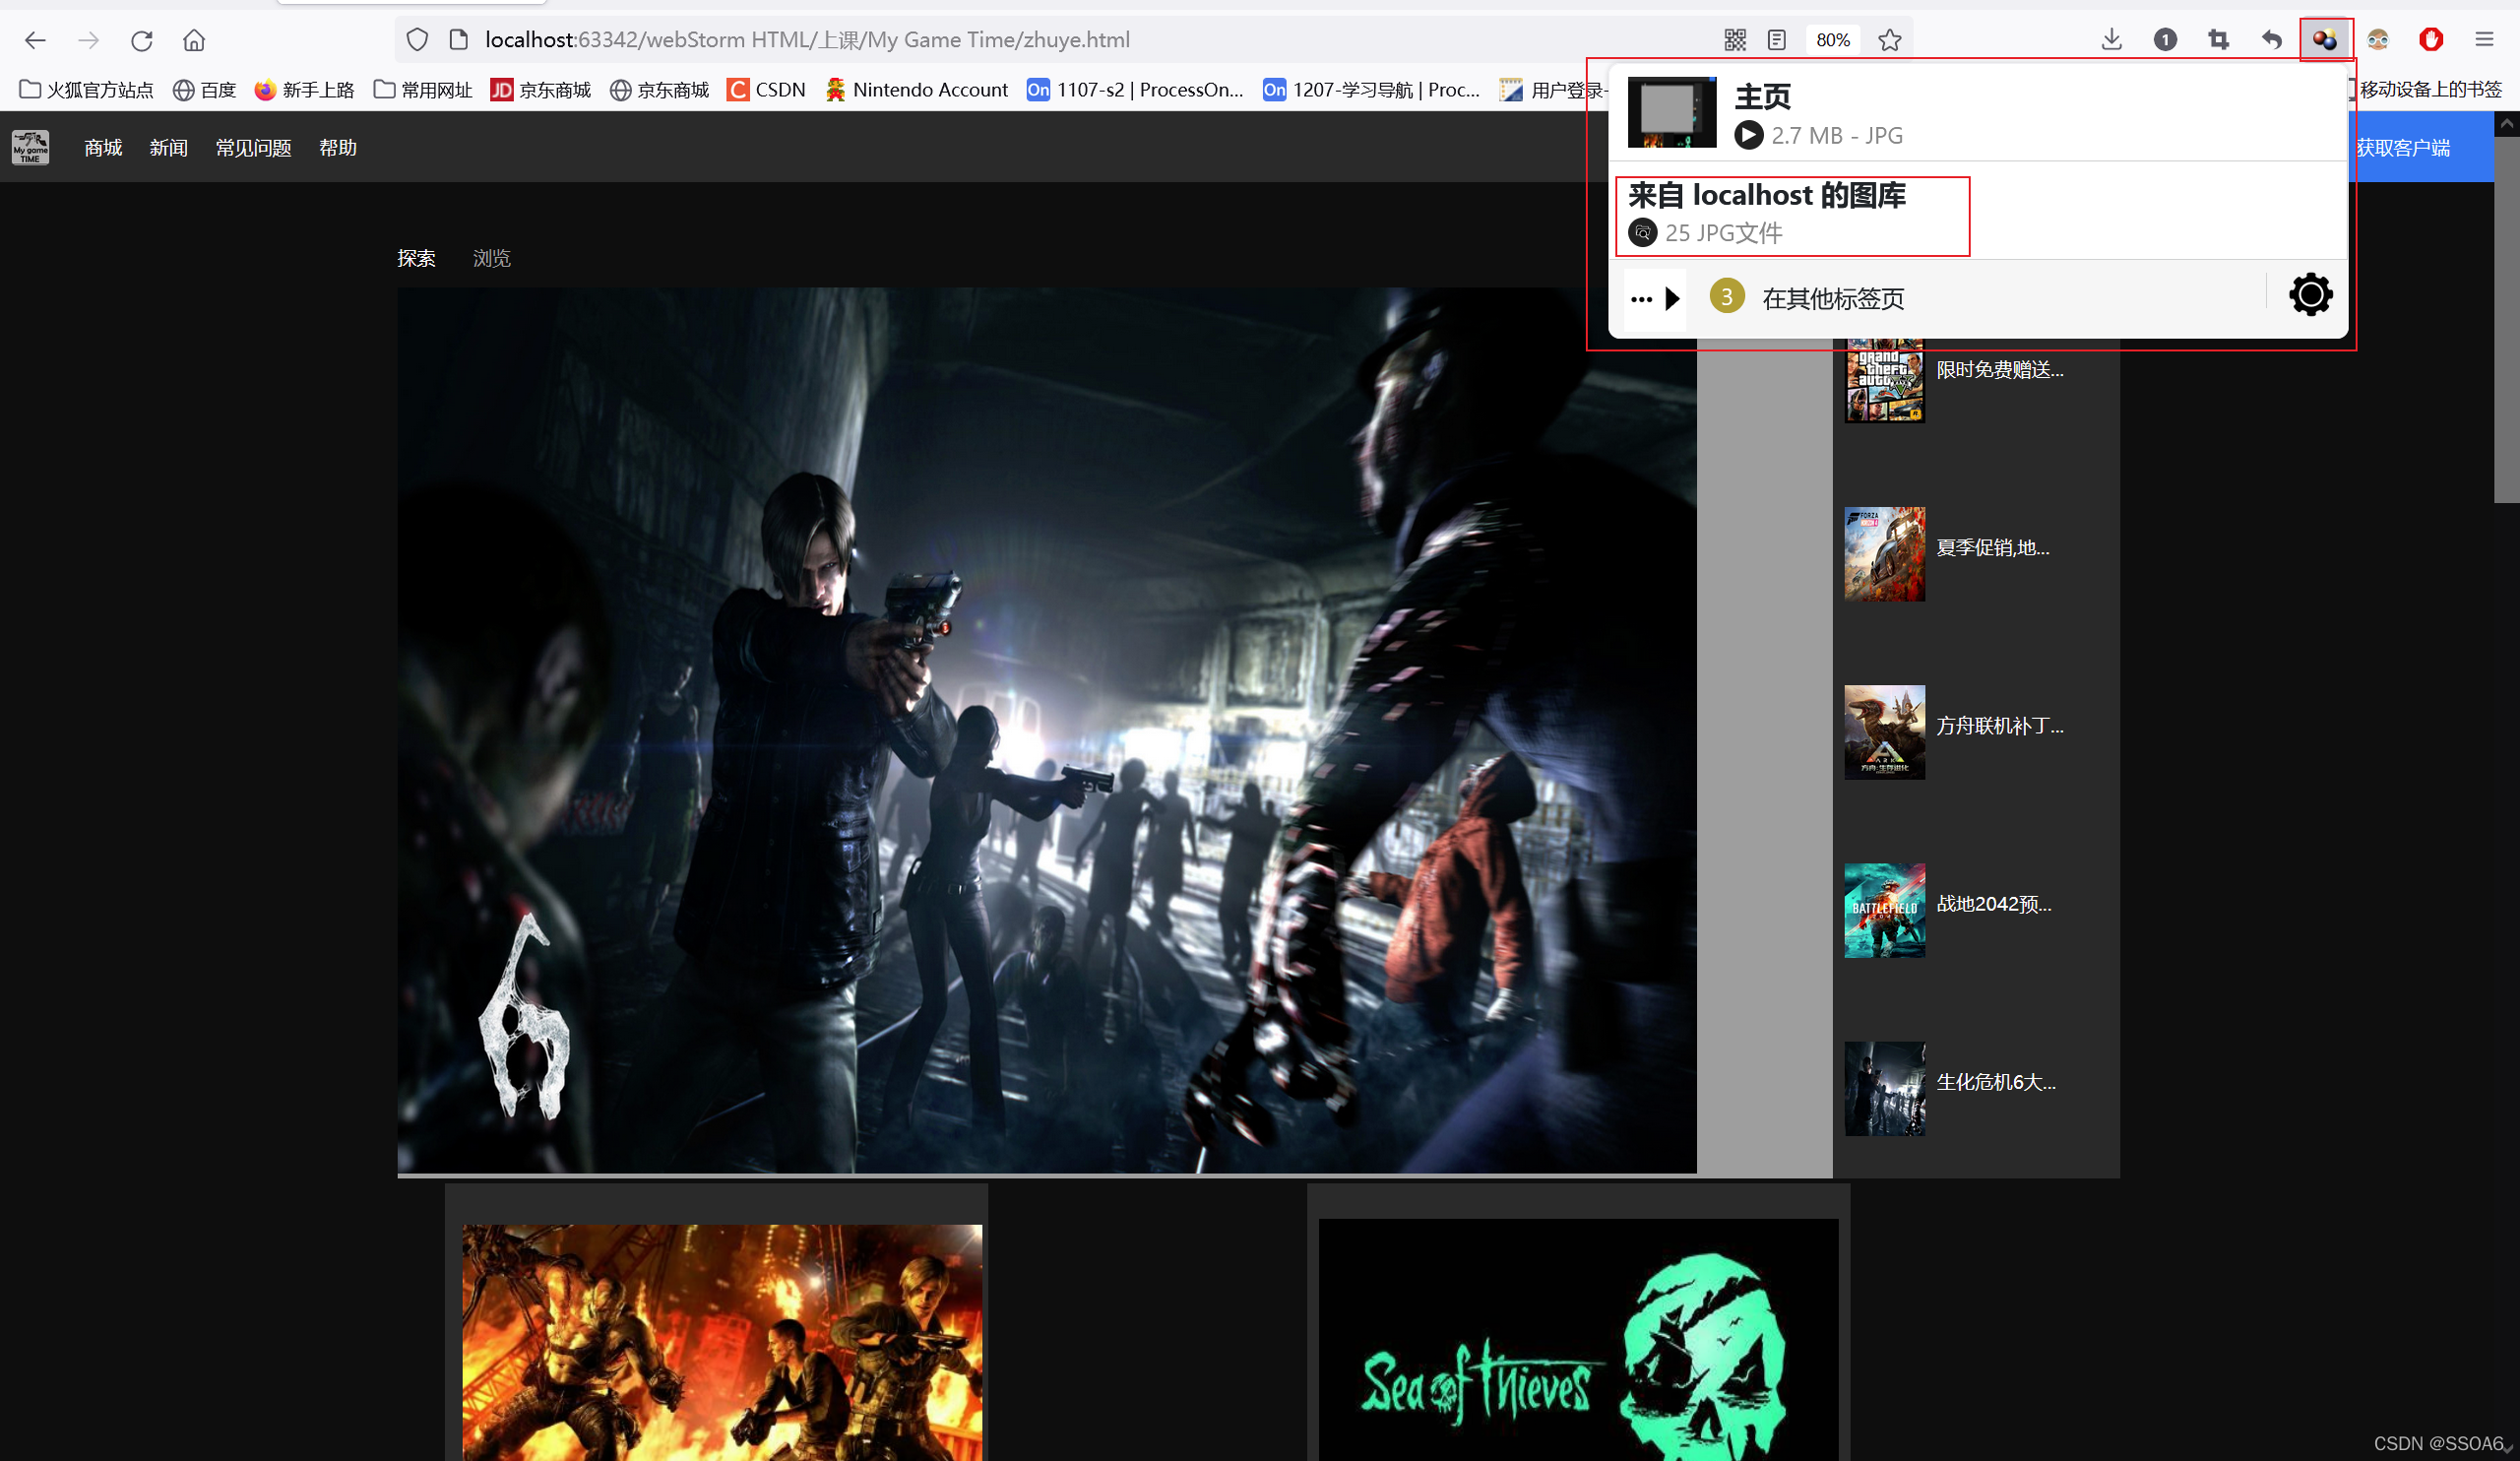Bookmark this page with the star icon
Screen dimensions: 2520x1461
point(1889,40)
